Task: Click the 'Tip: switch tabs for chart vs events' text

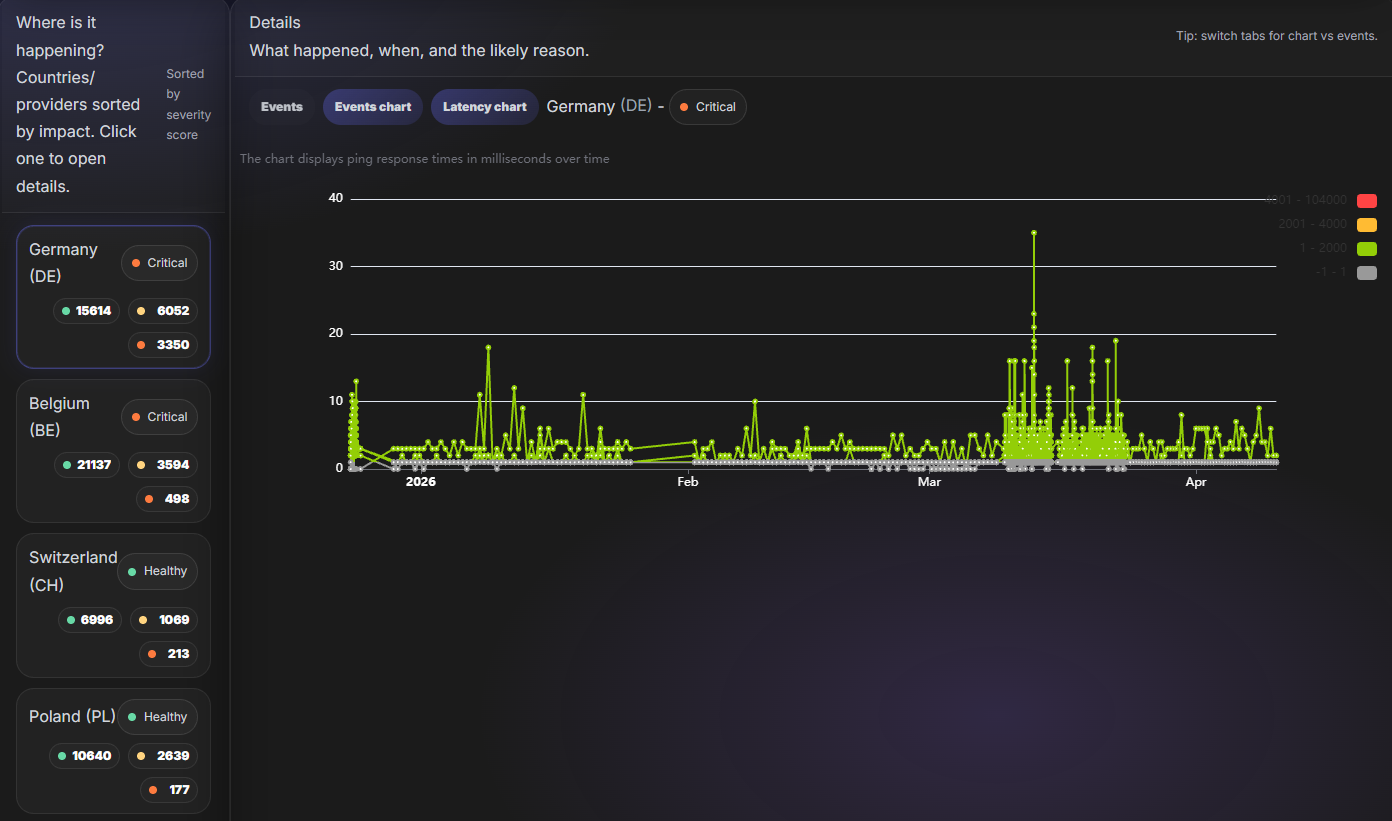Action: pos(1277,36)
